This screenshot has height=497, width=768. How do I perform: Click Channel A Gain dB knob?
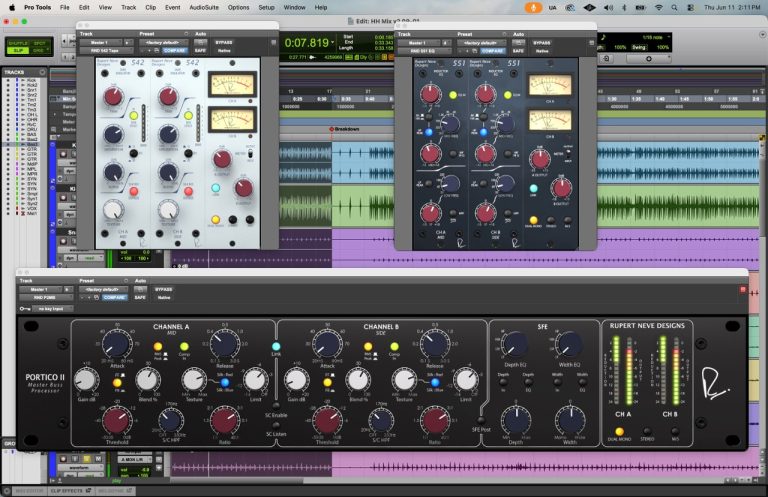(x=86, y=380)
